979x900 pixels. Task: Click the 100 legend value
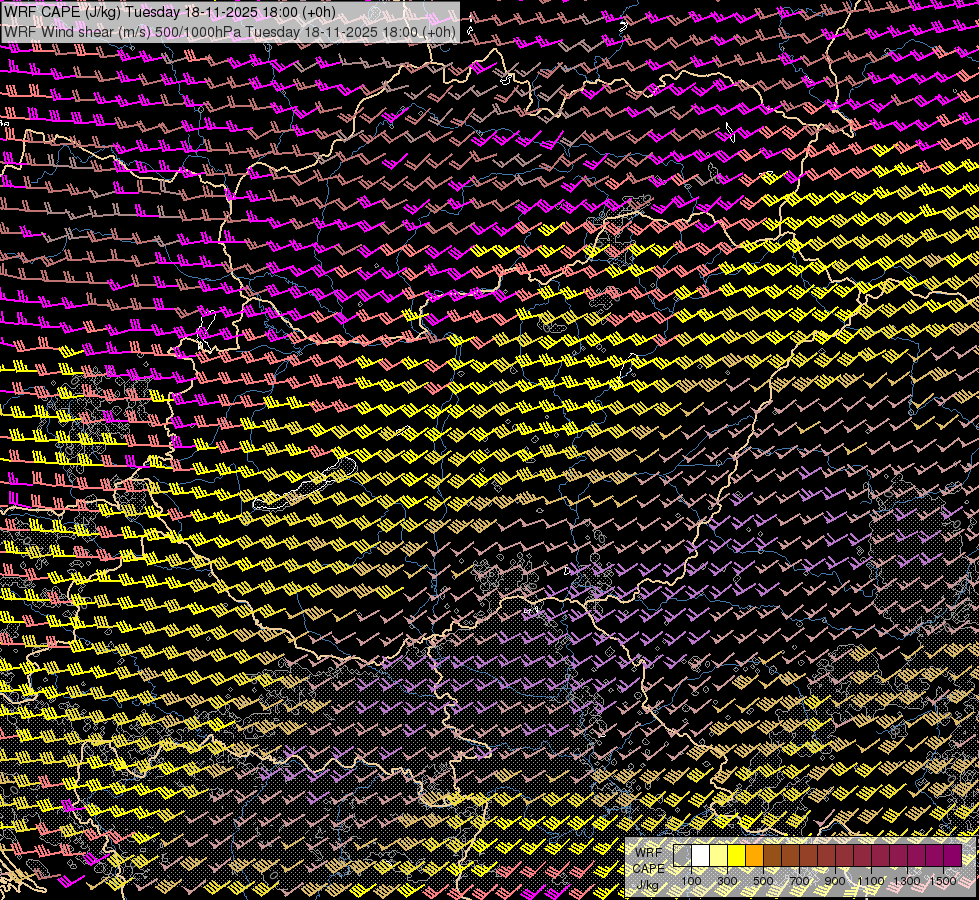(691, 881)
